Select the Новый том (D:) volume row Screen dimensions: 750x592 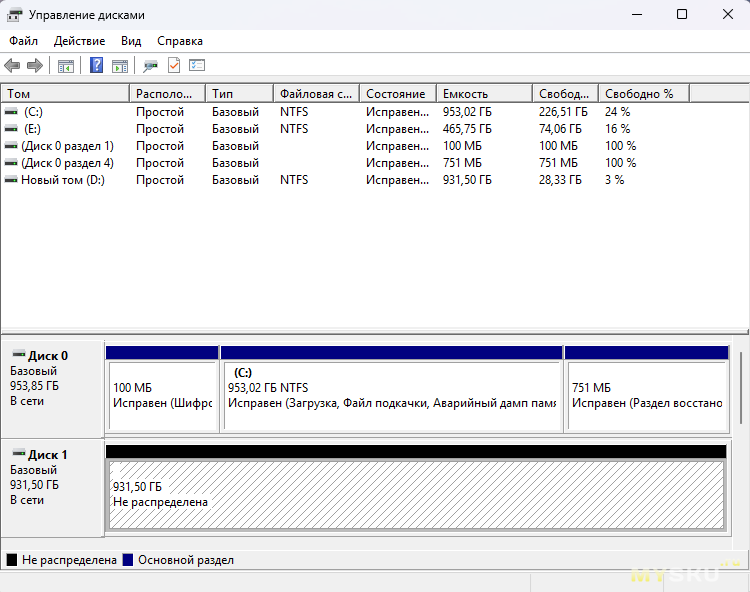click(62, 180)
